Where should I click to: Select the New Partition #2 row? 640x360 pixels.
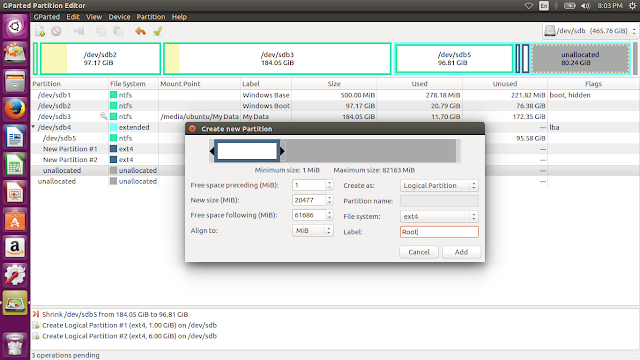click(107, 160)
